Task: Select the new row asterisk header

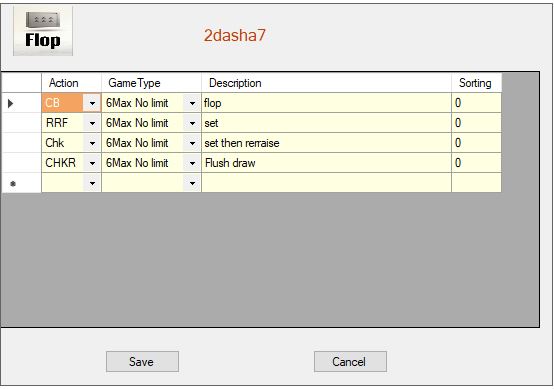Action: click(13, 183)
